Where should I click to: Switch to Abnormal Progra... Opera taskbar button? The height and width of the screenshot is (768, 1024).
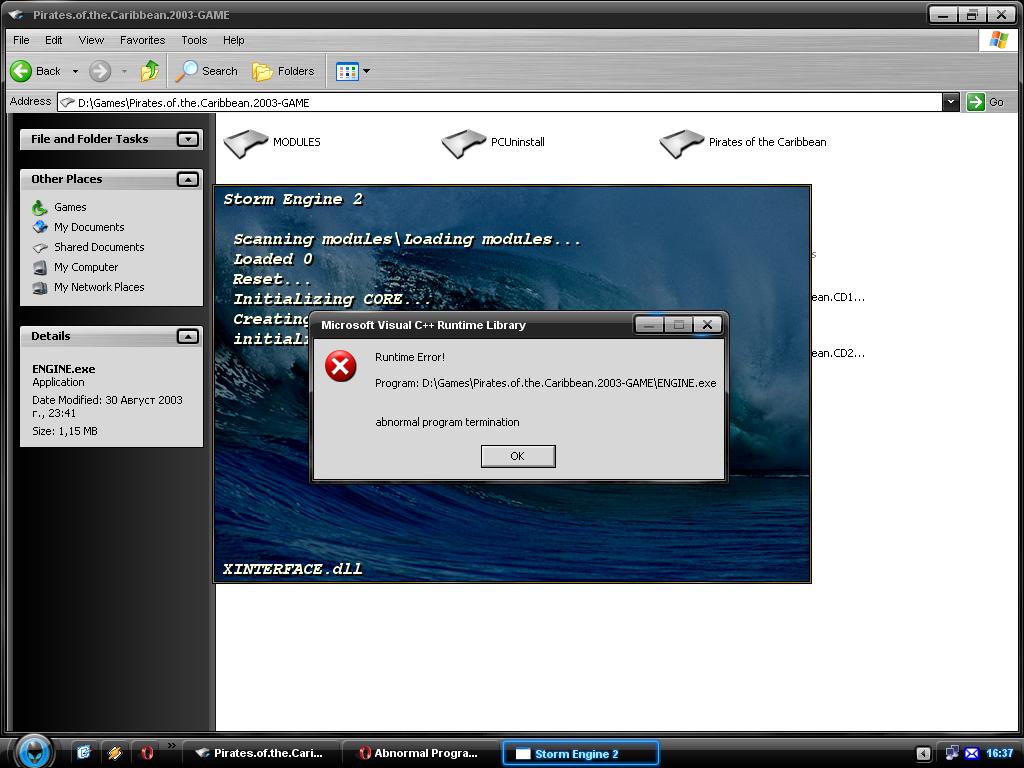[x=421, y=753]
